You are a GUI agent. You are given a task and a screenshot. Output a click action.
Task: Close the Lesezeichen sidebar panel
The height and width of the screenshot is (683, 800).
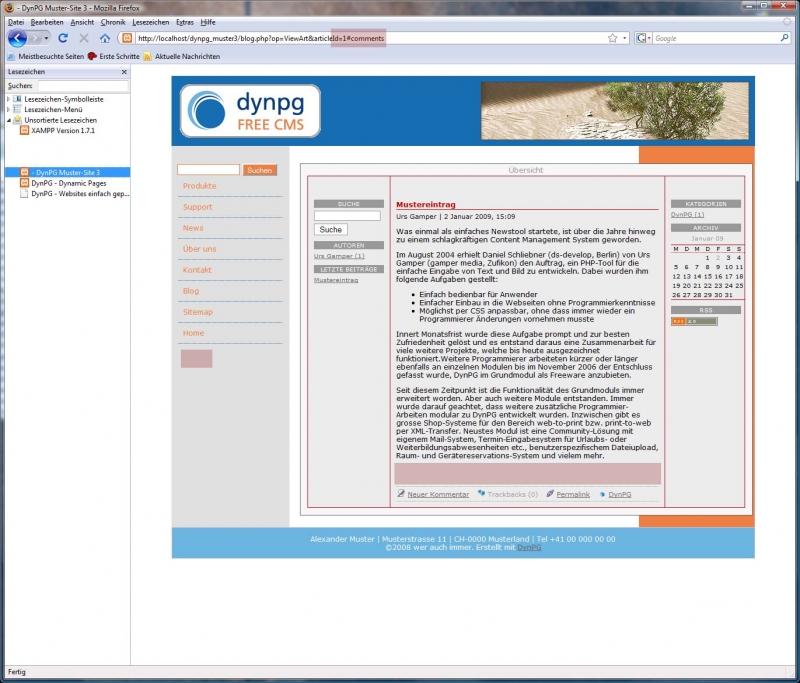tap(124, 72)
